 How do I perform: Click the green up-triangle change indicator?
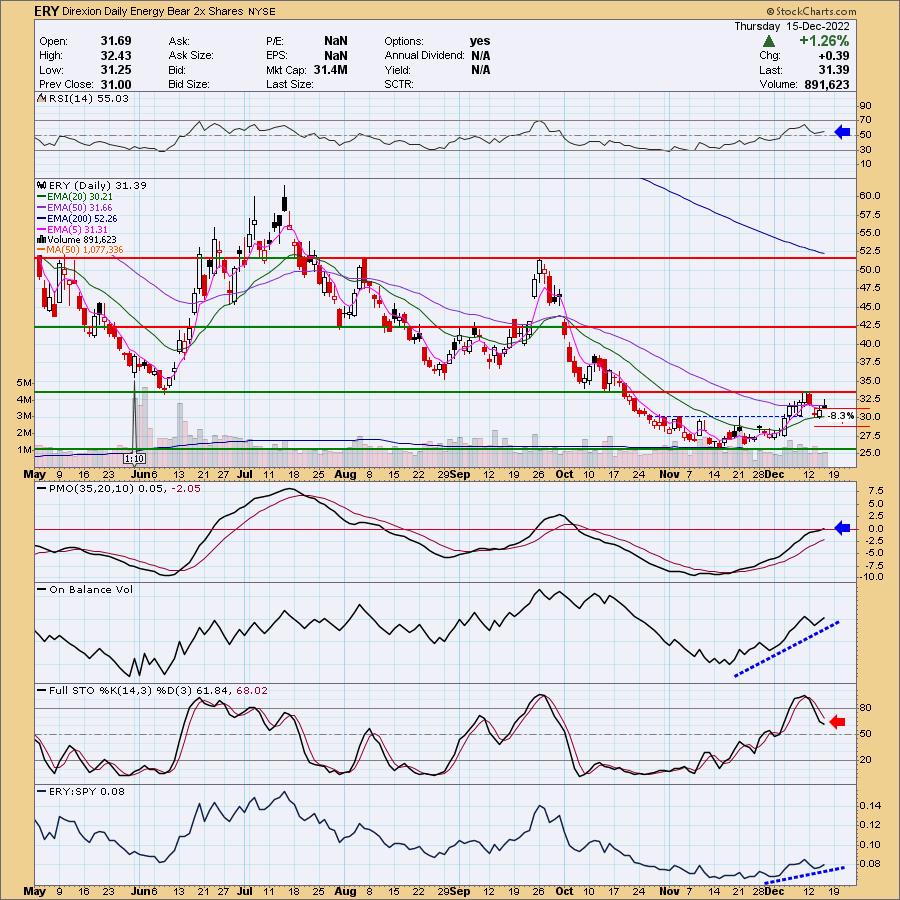pyautogui.click(x=769, y=41)
